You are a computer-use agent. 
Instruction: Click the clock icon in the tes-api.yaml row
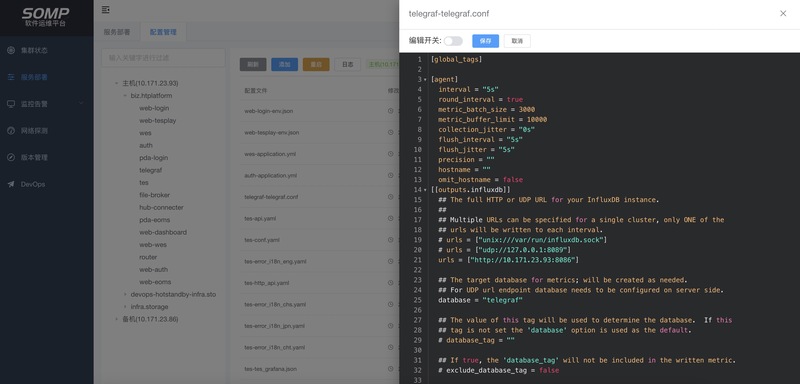coord(391,218)
